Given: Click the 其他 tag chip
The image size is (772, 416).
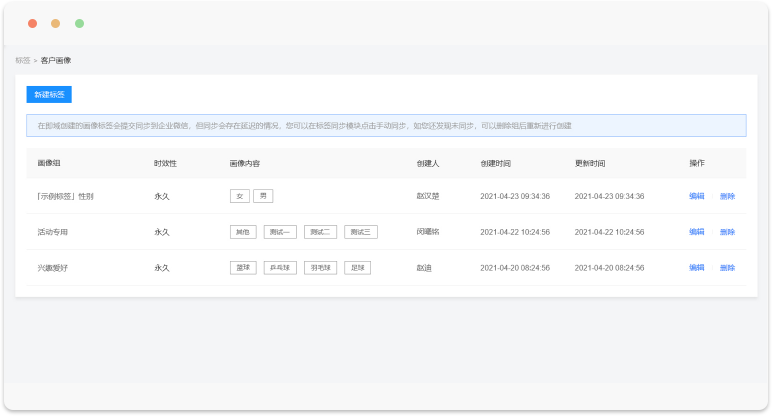Looking at the screenshot, I should pyautogui.click(x=243, y=232).
